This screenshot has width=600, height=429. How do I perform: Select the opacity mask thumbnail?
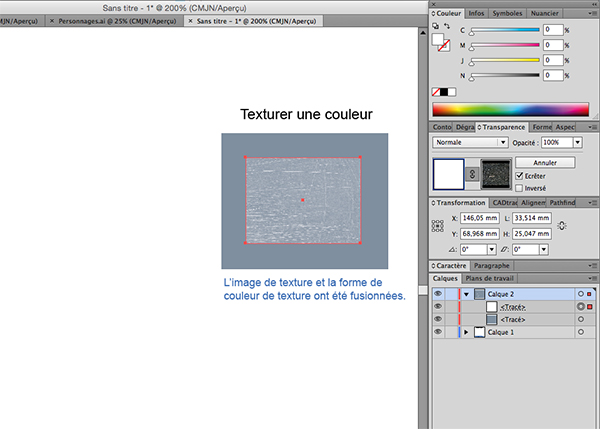click(496, 174)
